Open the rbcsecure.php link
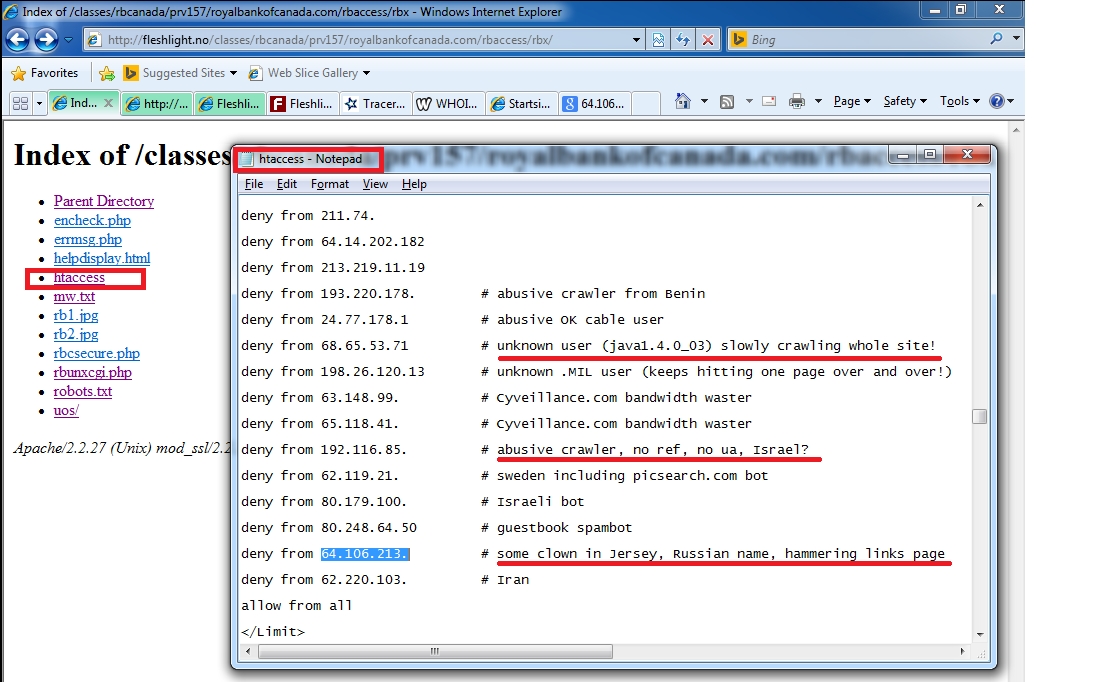Screen dimensions: 1120x682 [x=96, y=353]
